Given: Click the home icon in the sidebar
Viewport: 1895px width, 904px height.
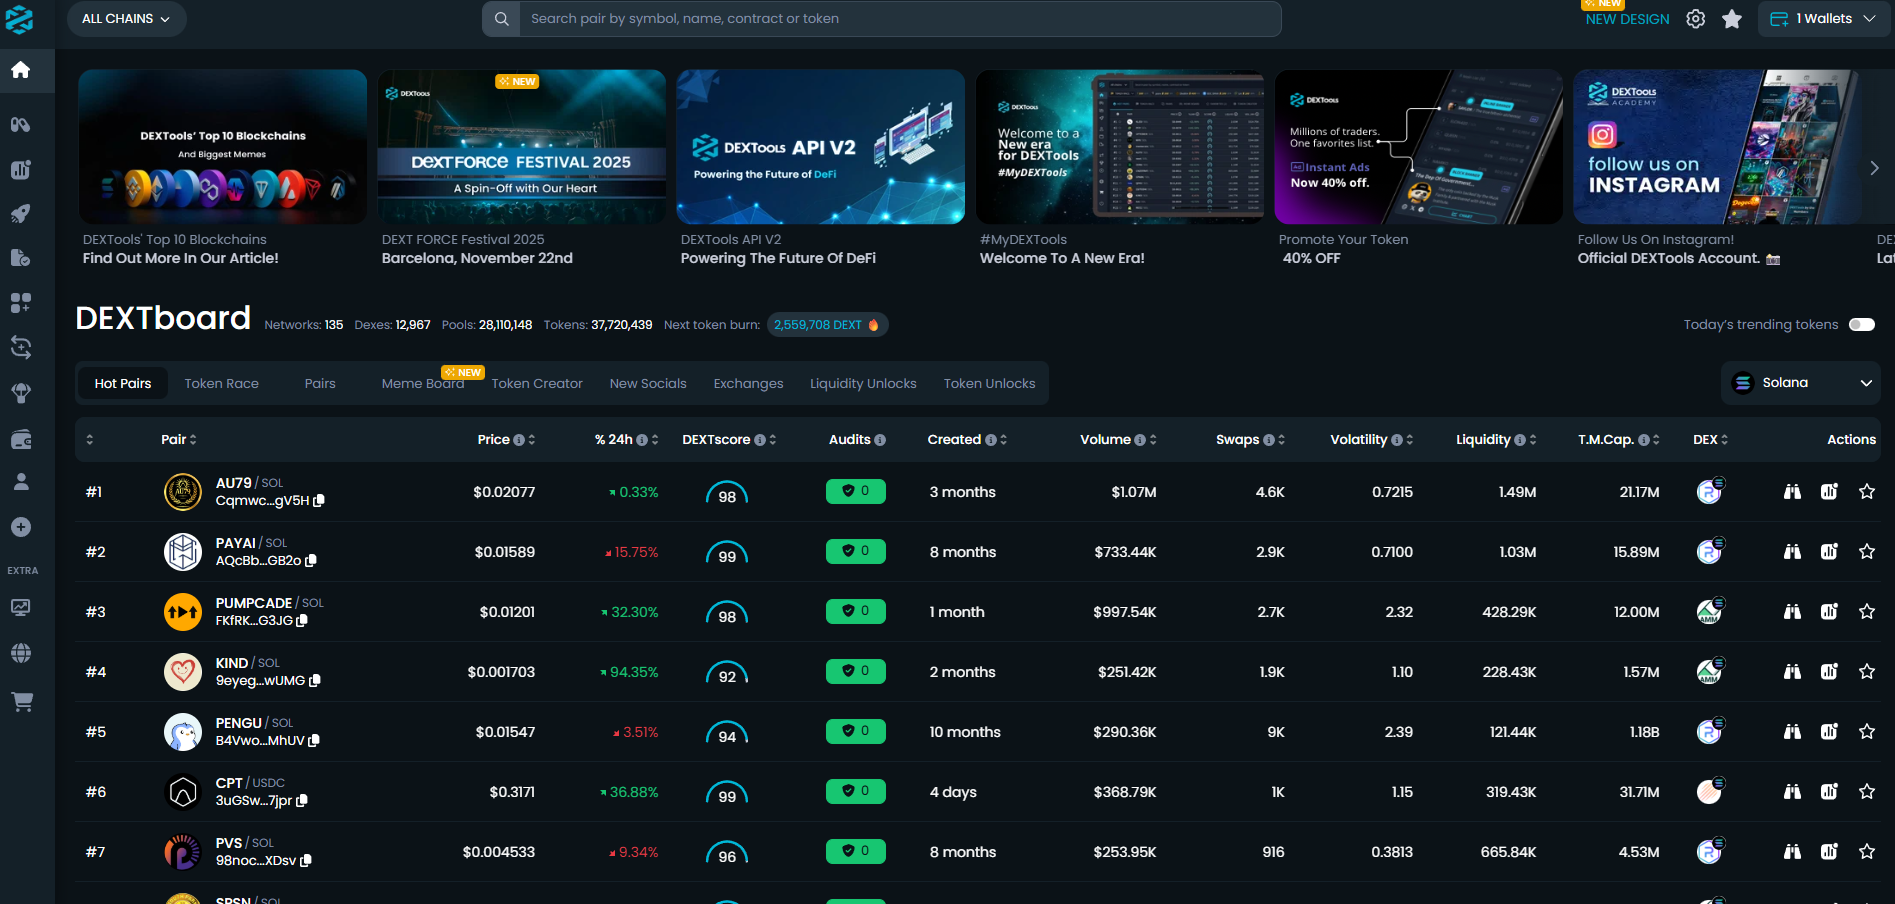Looking at the screenshot, I should [21, 70].
